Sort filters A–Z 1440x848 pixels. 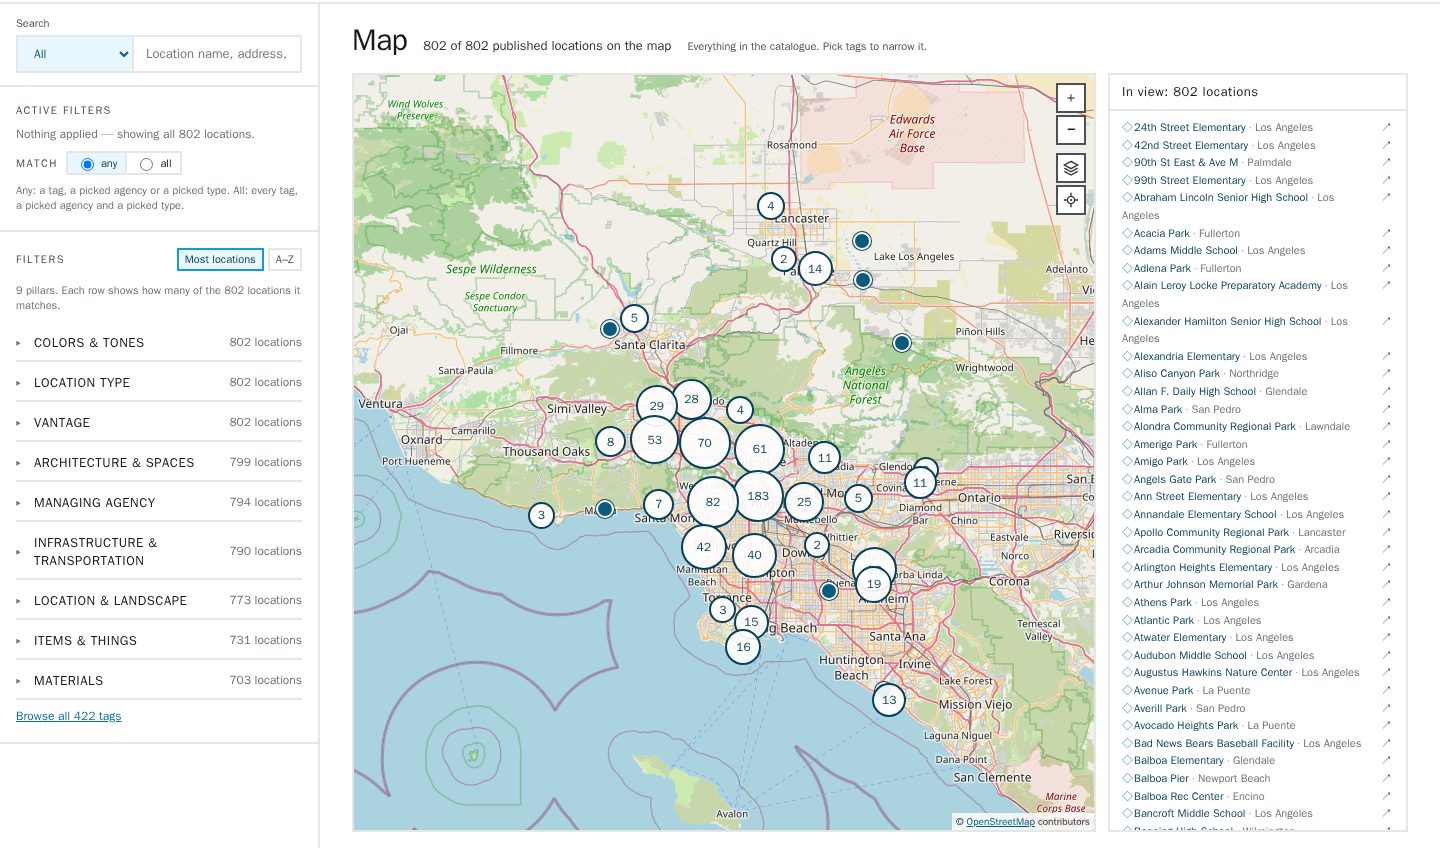[285, 259]
